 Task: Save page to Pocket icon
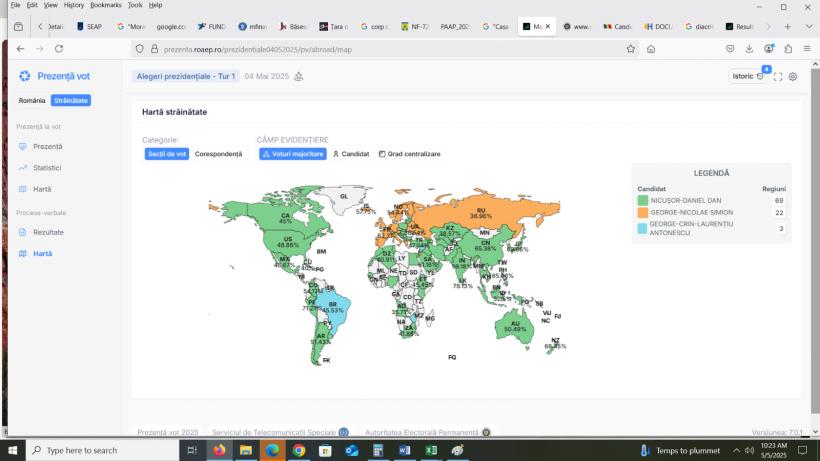tap(730, 49)
